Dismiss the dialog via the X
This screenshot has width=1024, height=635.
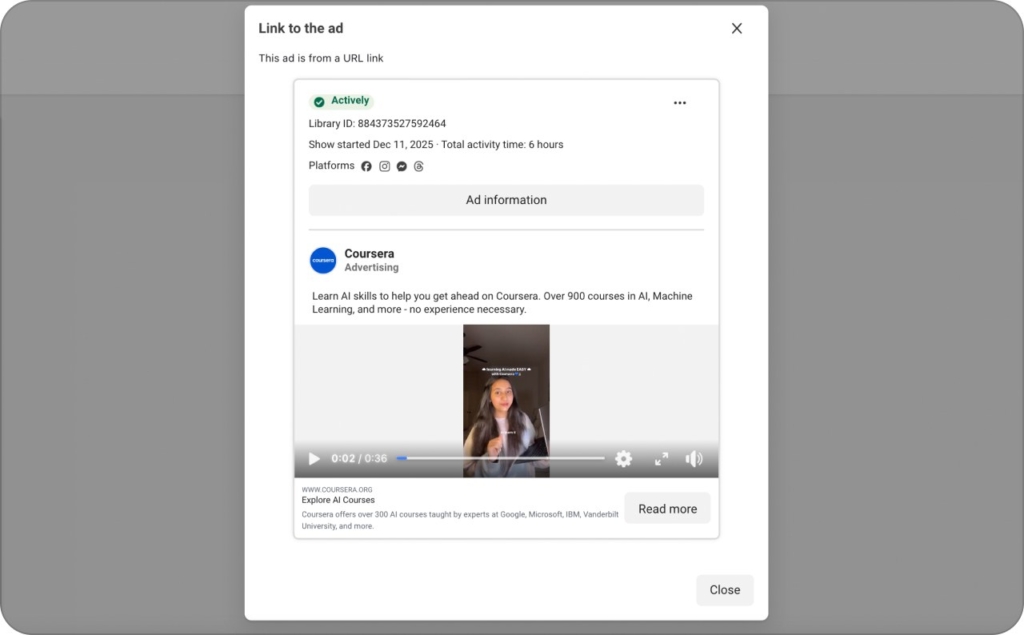pos(737,28)
